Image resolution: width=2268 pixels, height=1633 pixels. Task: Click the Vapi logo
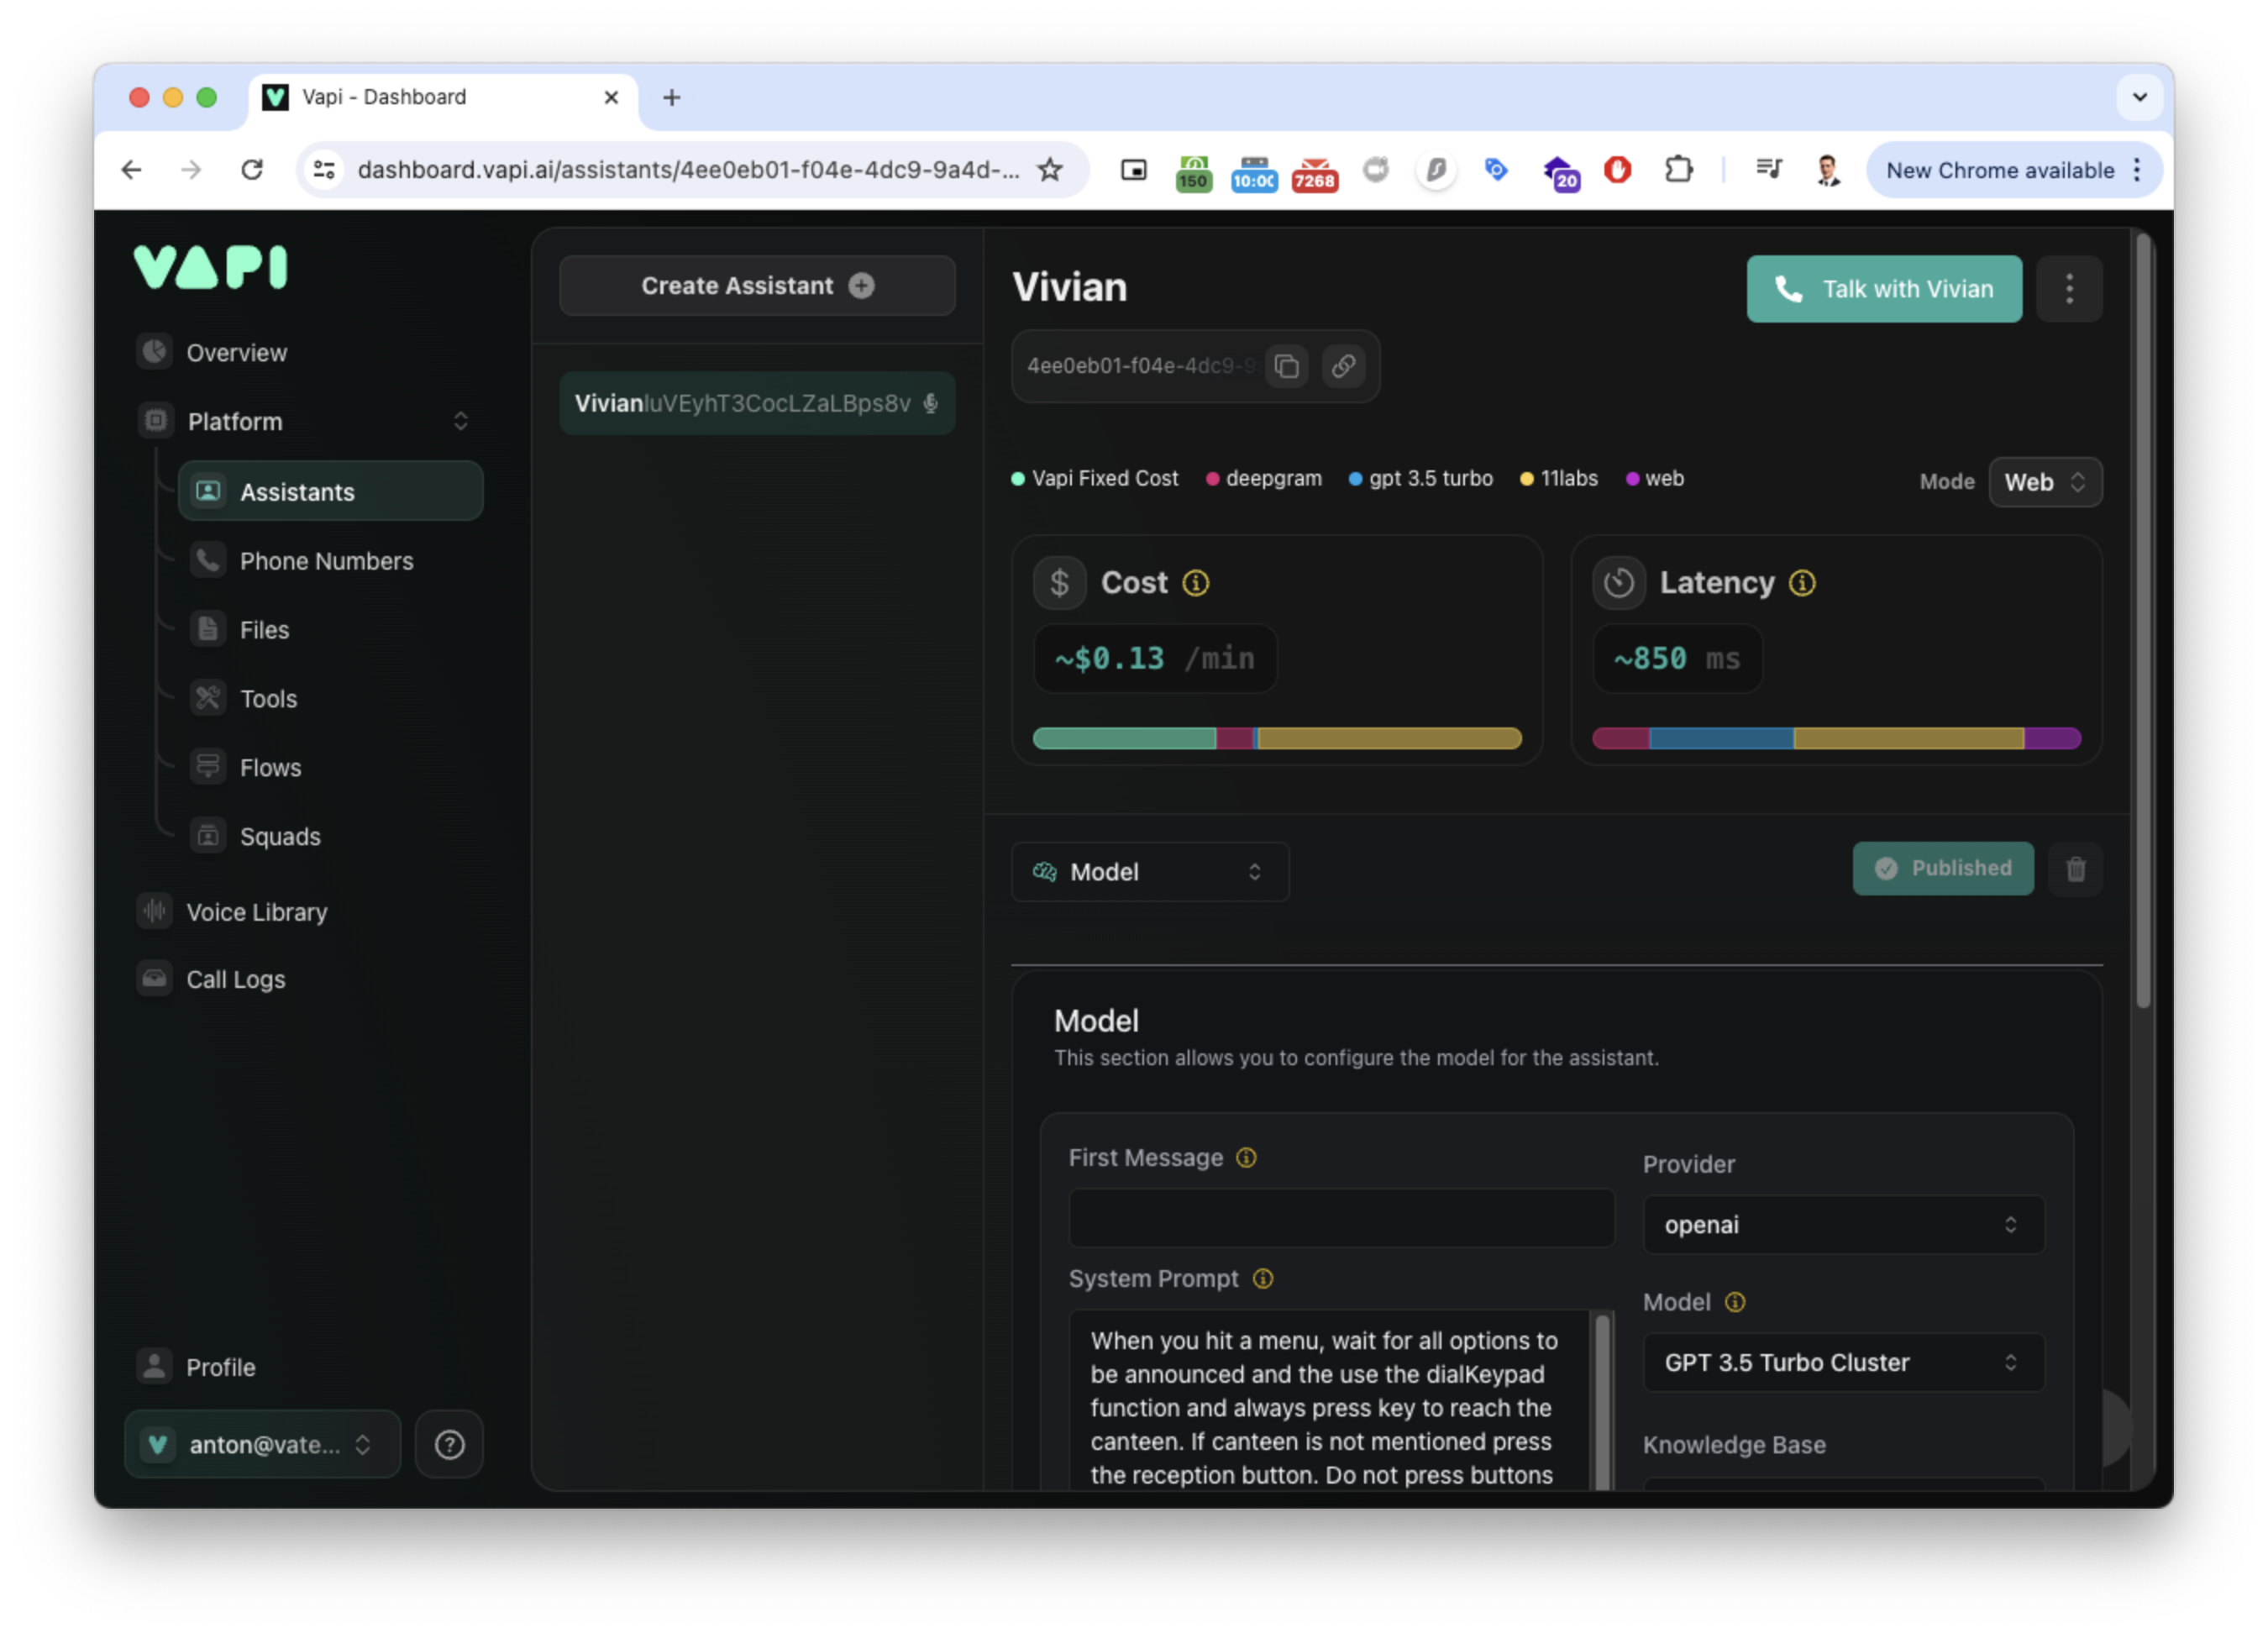coord(211,267)
